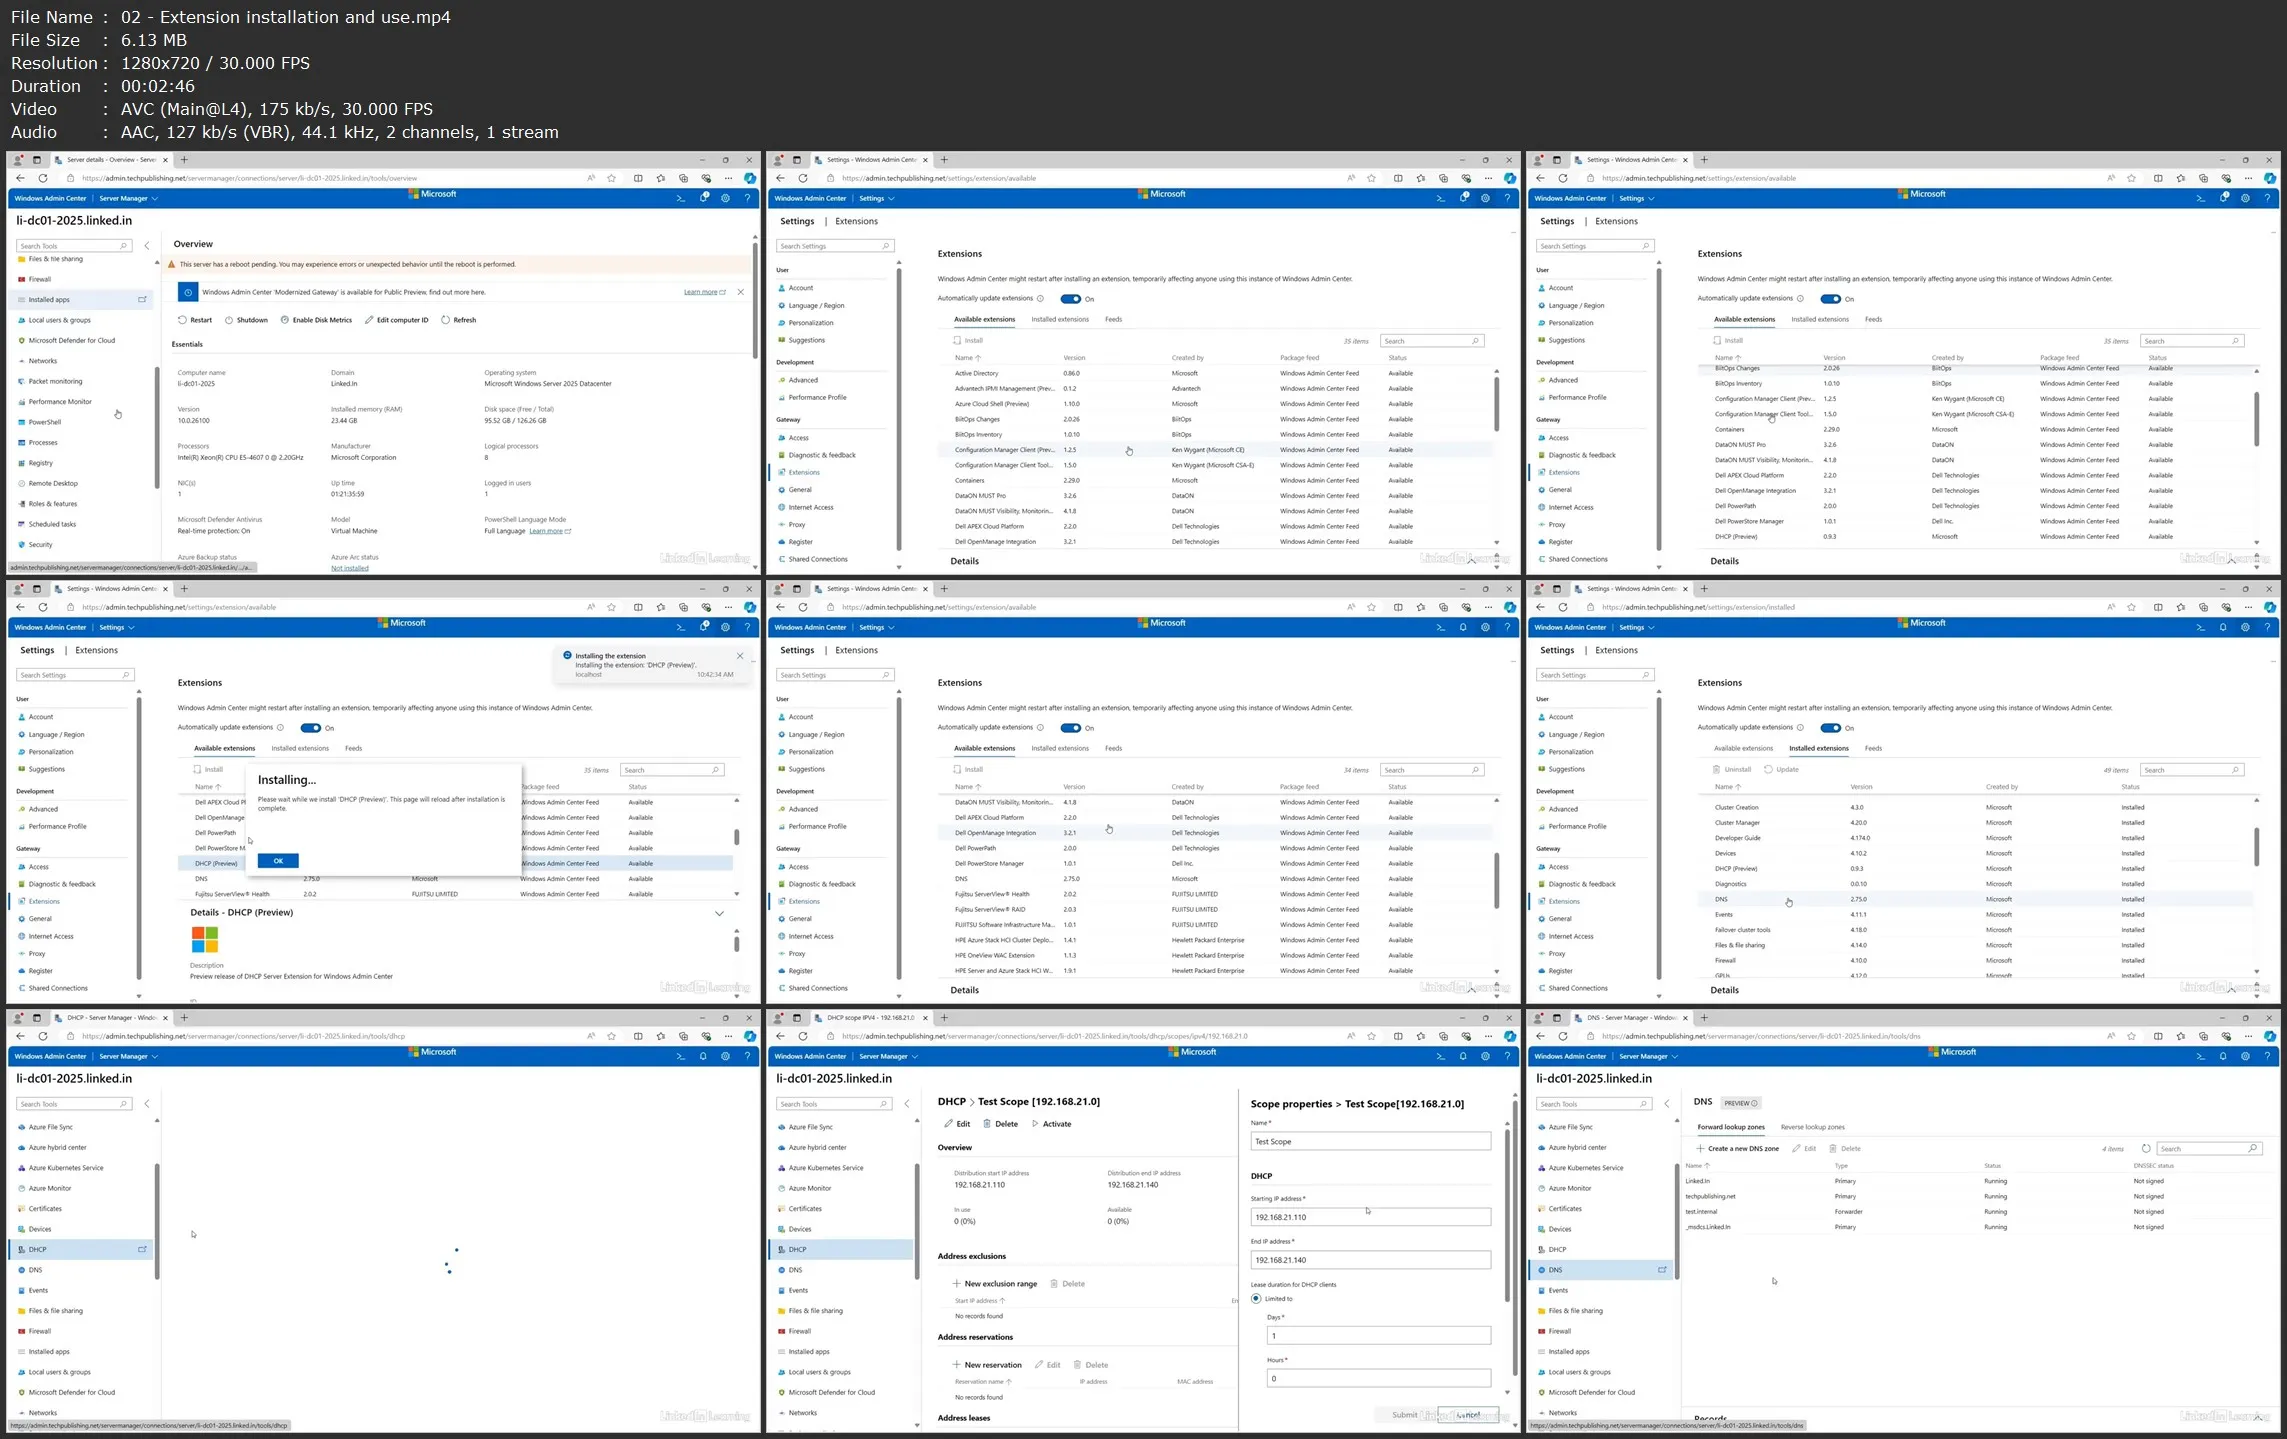Click refresh icon beside the DNS zones search
This screenshot has height=1439, width=2287.
(x=2146, y=1148)
